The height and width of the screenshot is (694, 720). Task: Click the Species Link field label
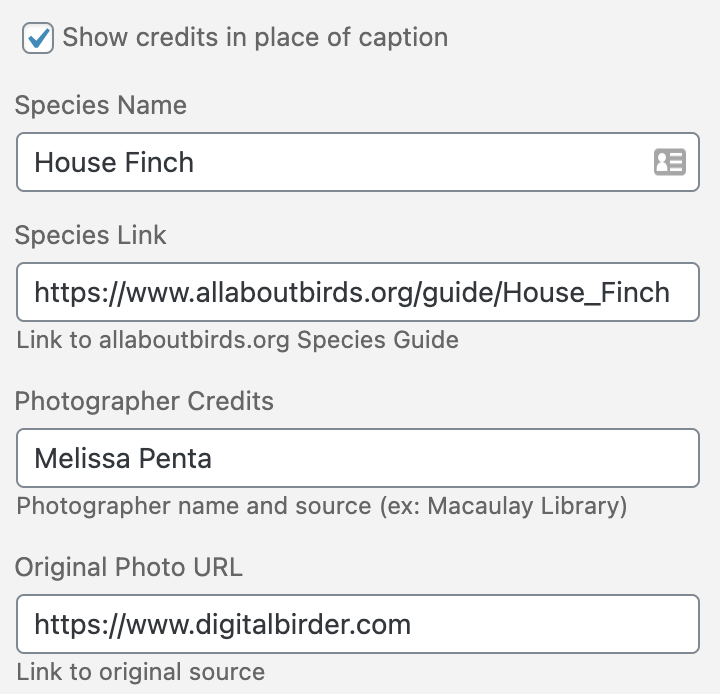[x=91, y=235]
